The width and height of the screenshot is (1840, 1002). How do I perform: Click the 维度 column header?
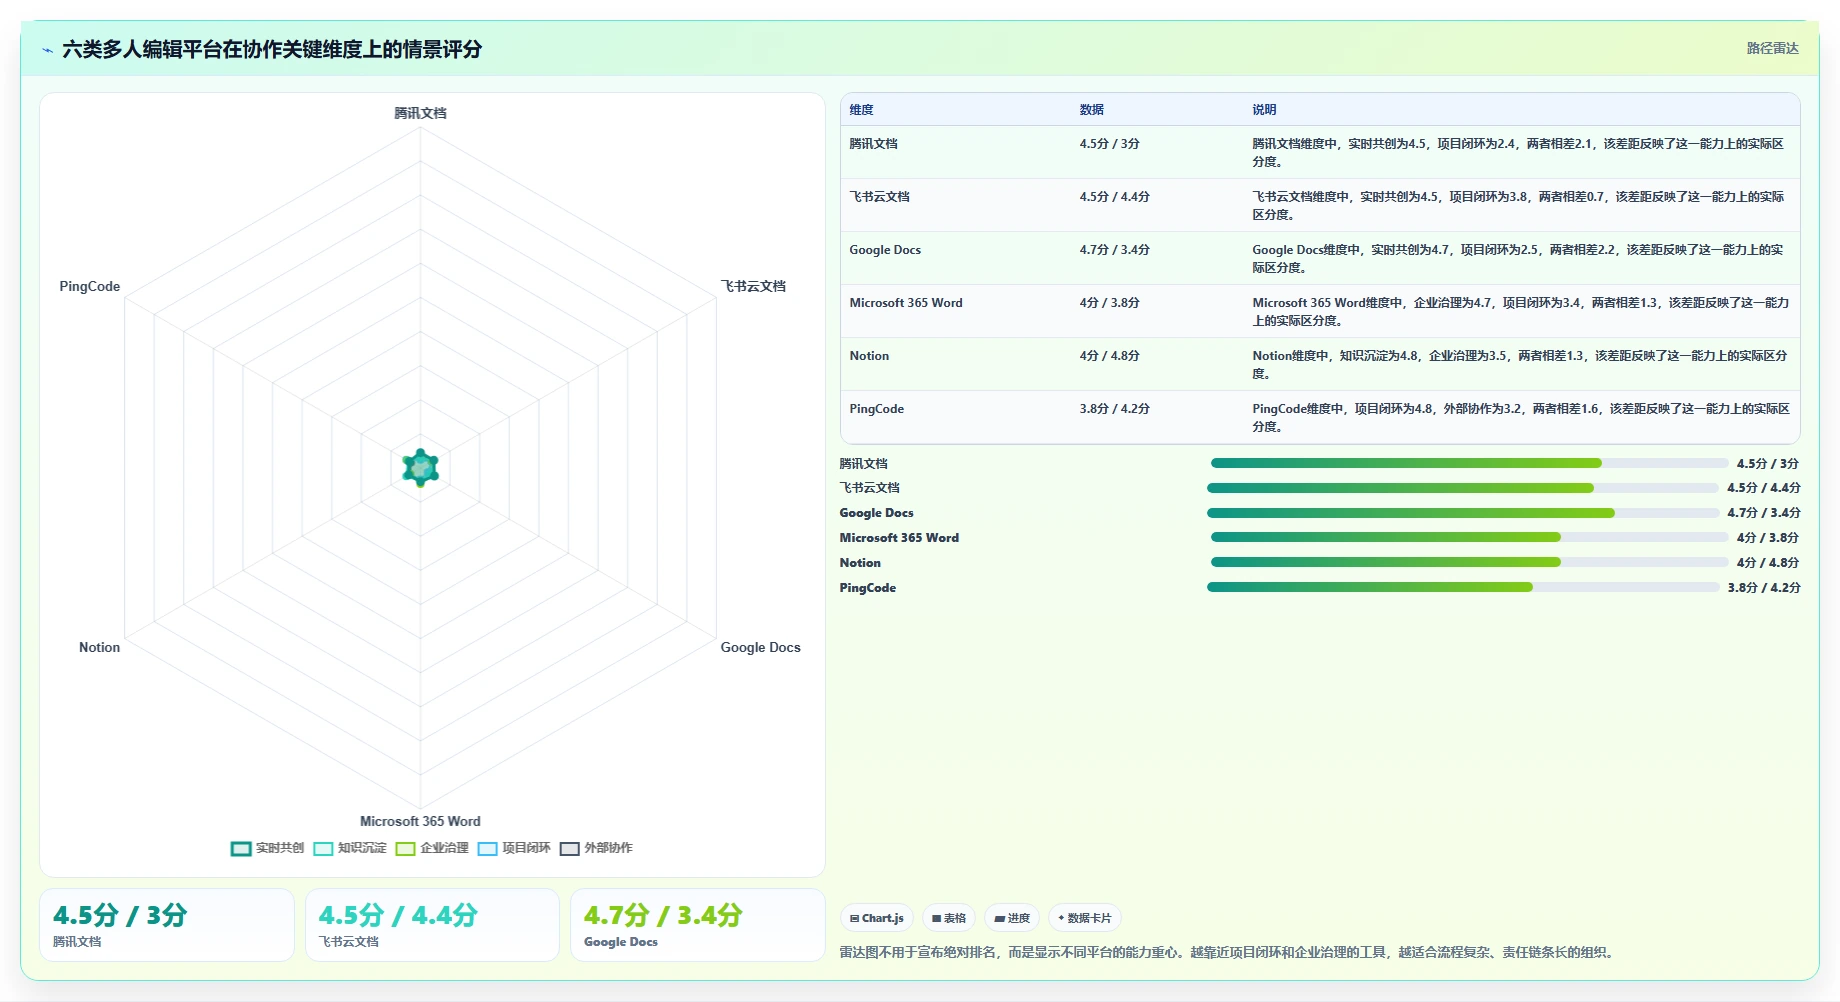point(862,110)
